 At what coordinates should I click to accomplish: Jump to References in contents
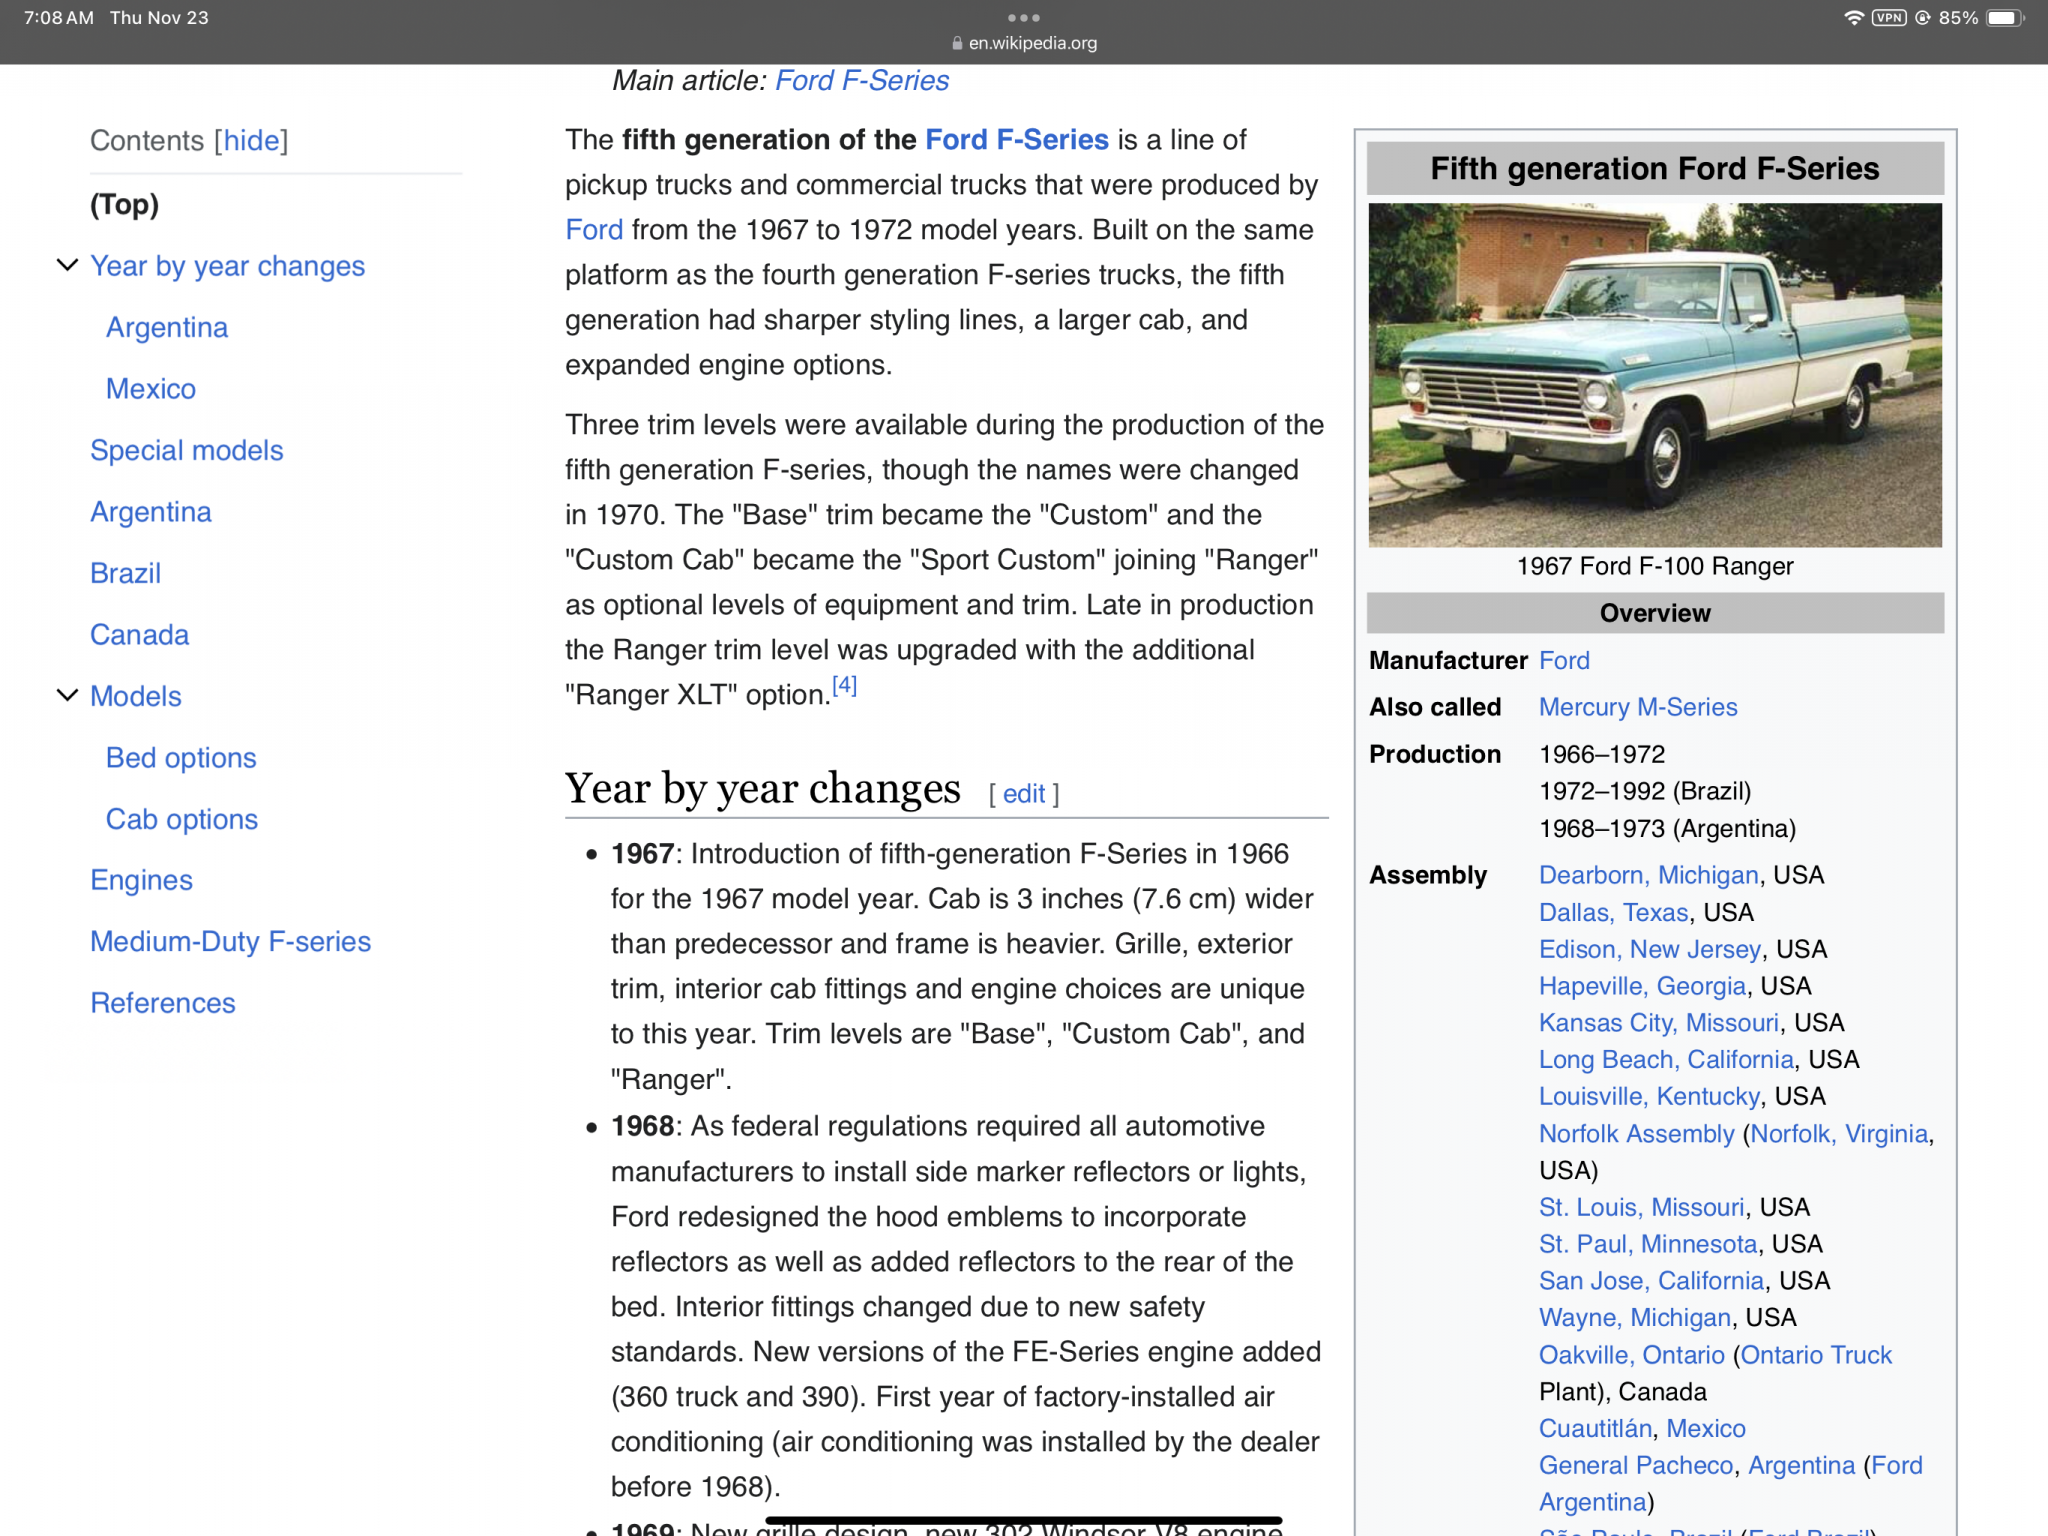tap(162, 1003)
